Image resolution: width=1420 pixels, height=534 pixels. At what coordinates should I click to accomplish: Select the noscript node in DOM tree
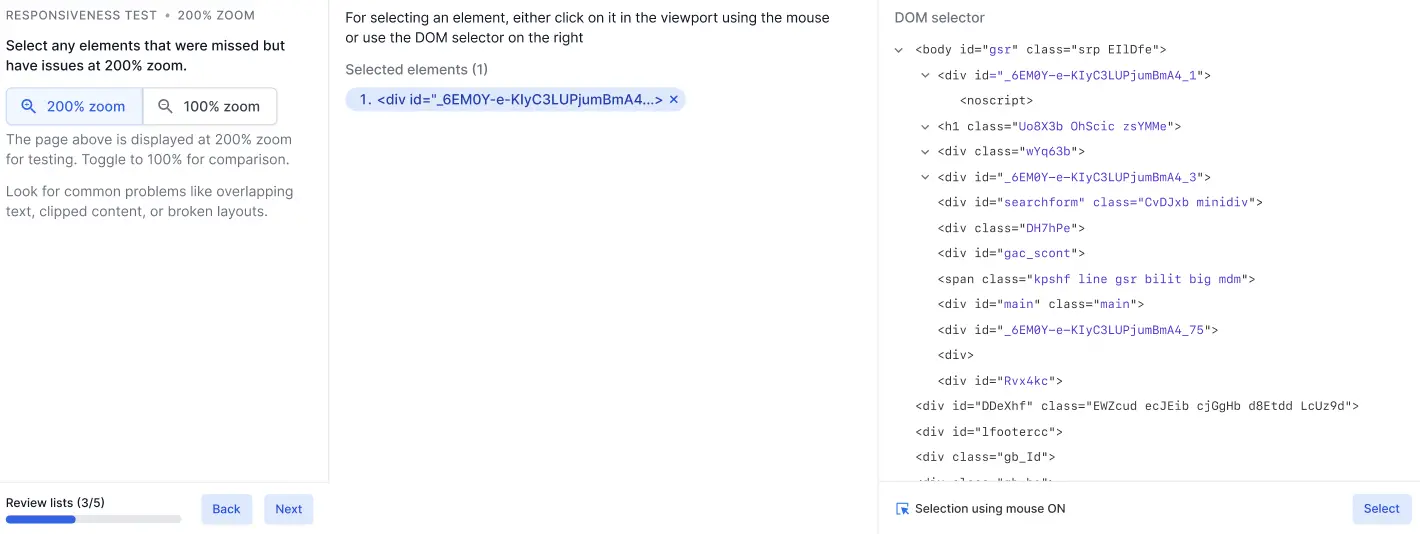996,101
